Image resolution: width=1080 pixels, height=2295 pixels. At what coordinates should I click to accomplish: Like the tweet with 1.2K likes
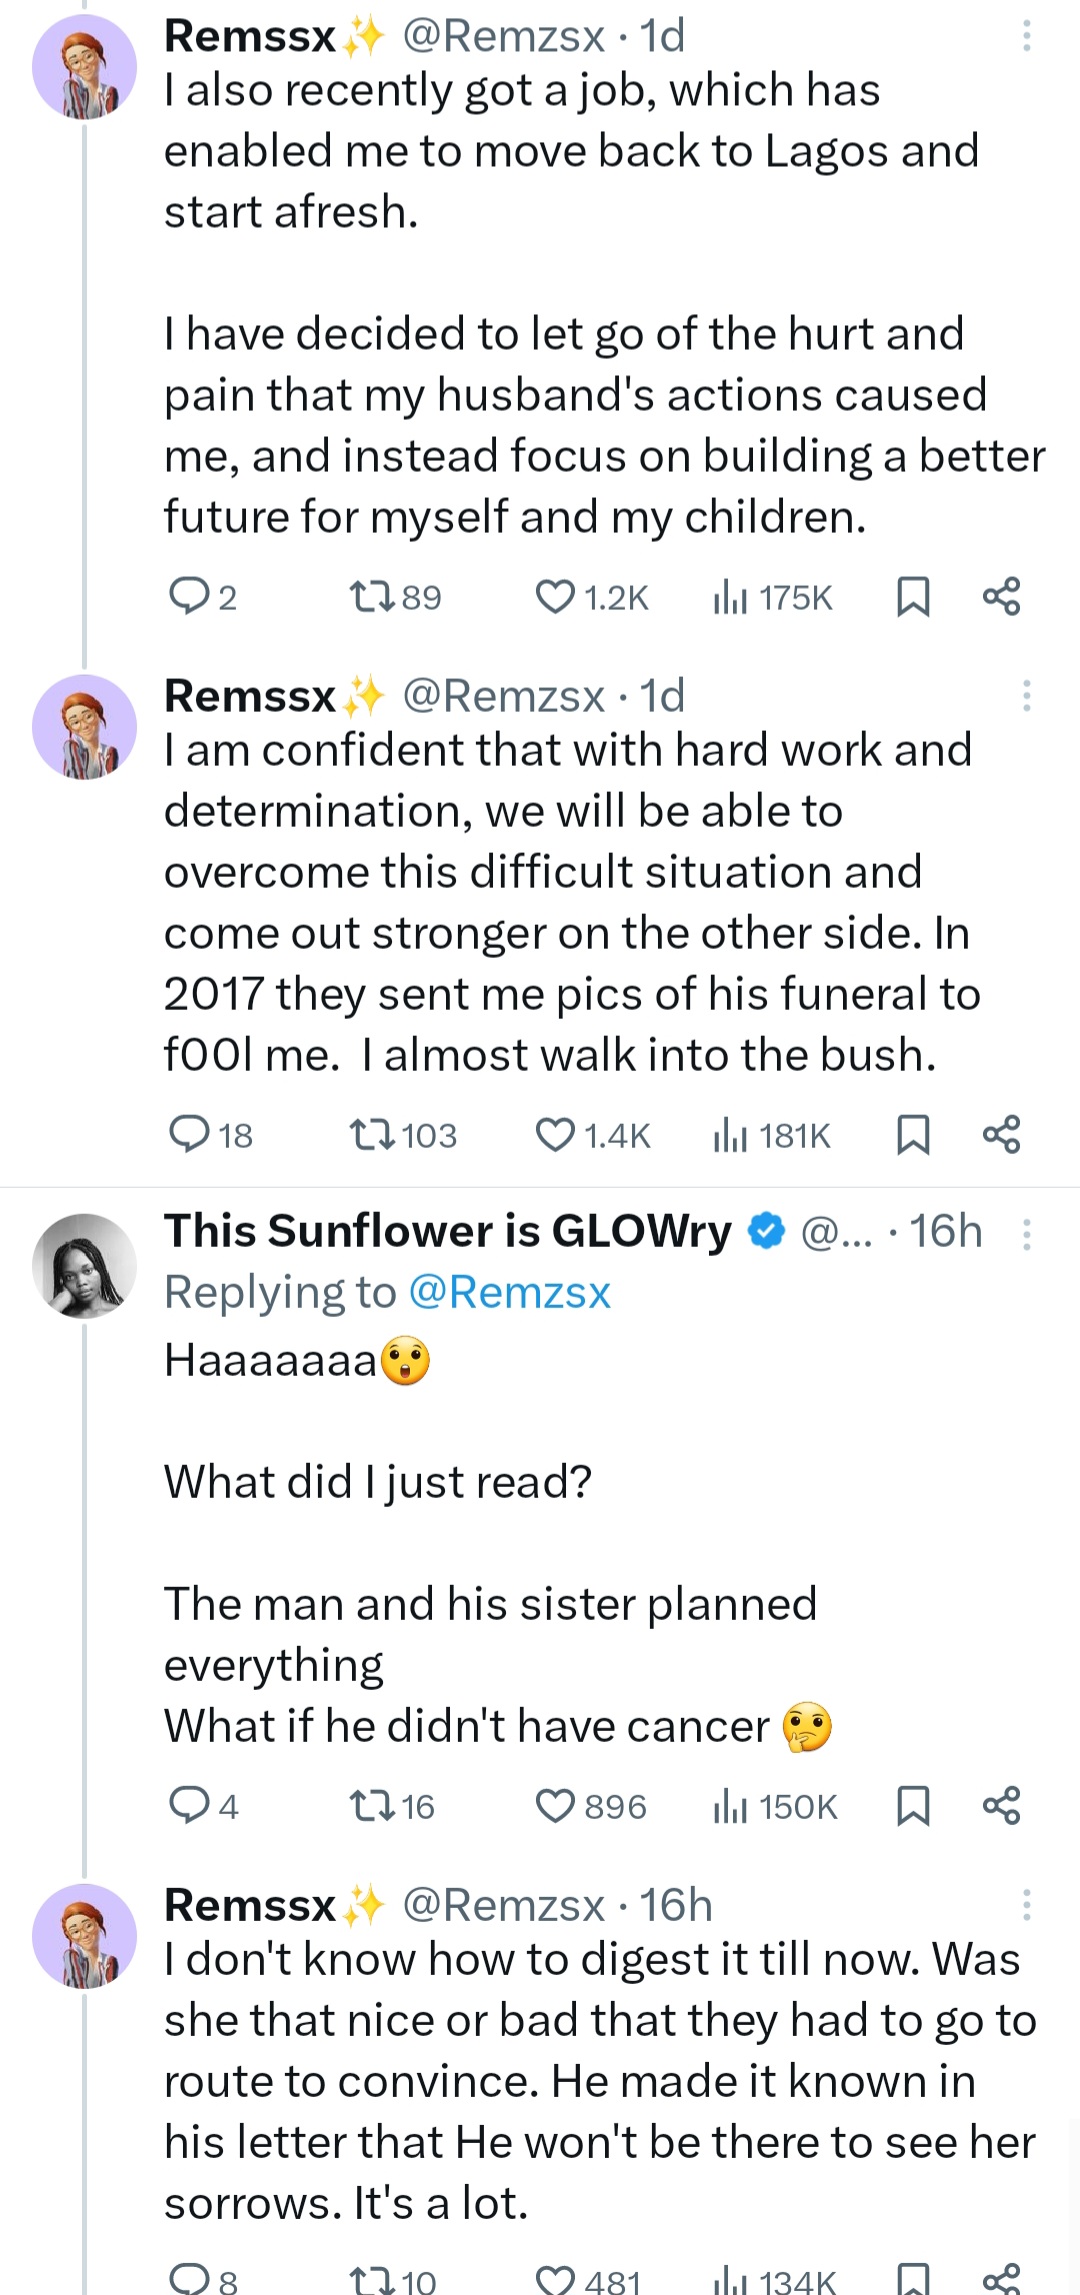(556, 597)
